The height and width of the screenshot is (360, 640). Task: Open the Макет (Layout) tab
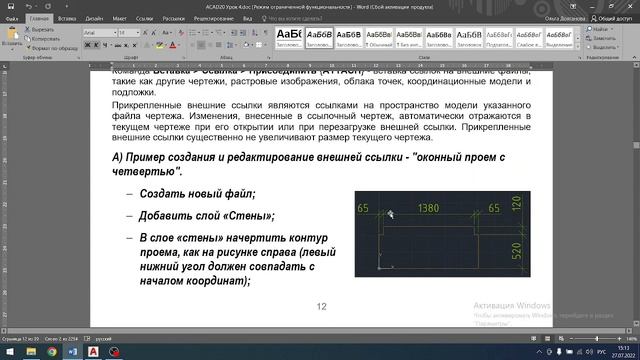tap(120, 18)
